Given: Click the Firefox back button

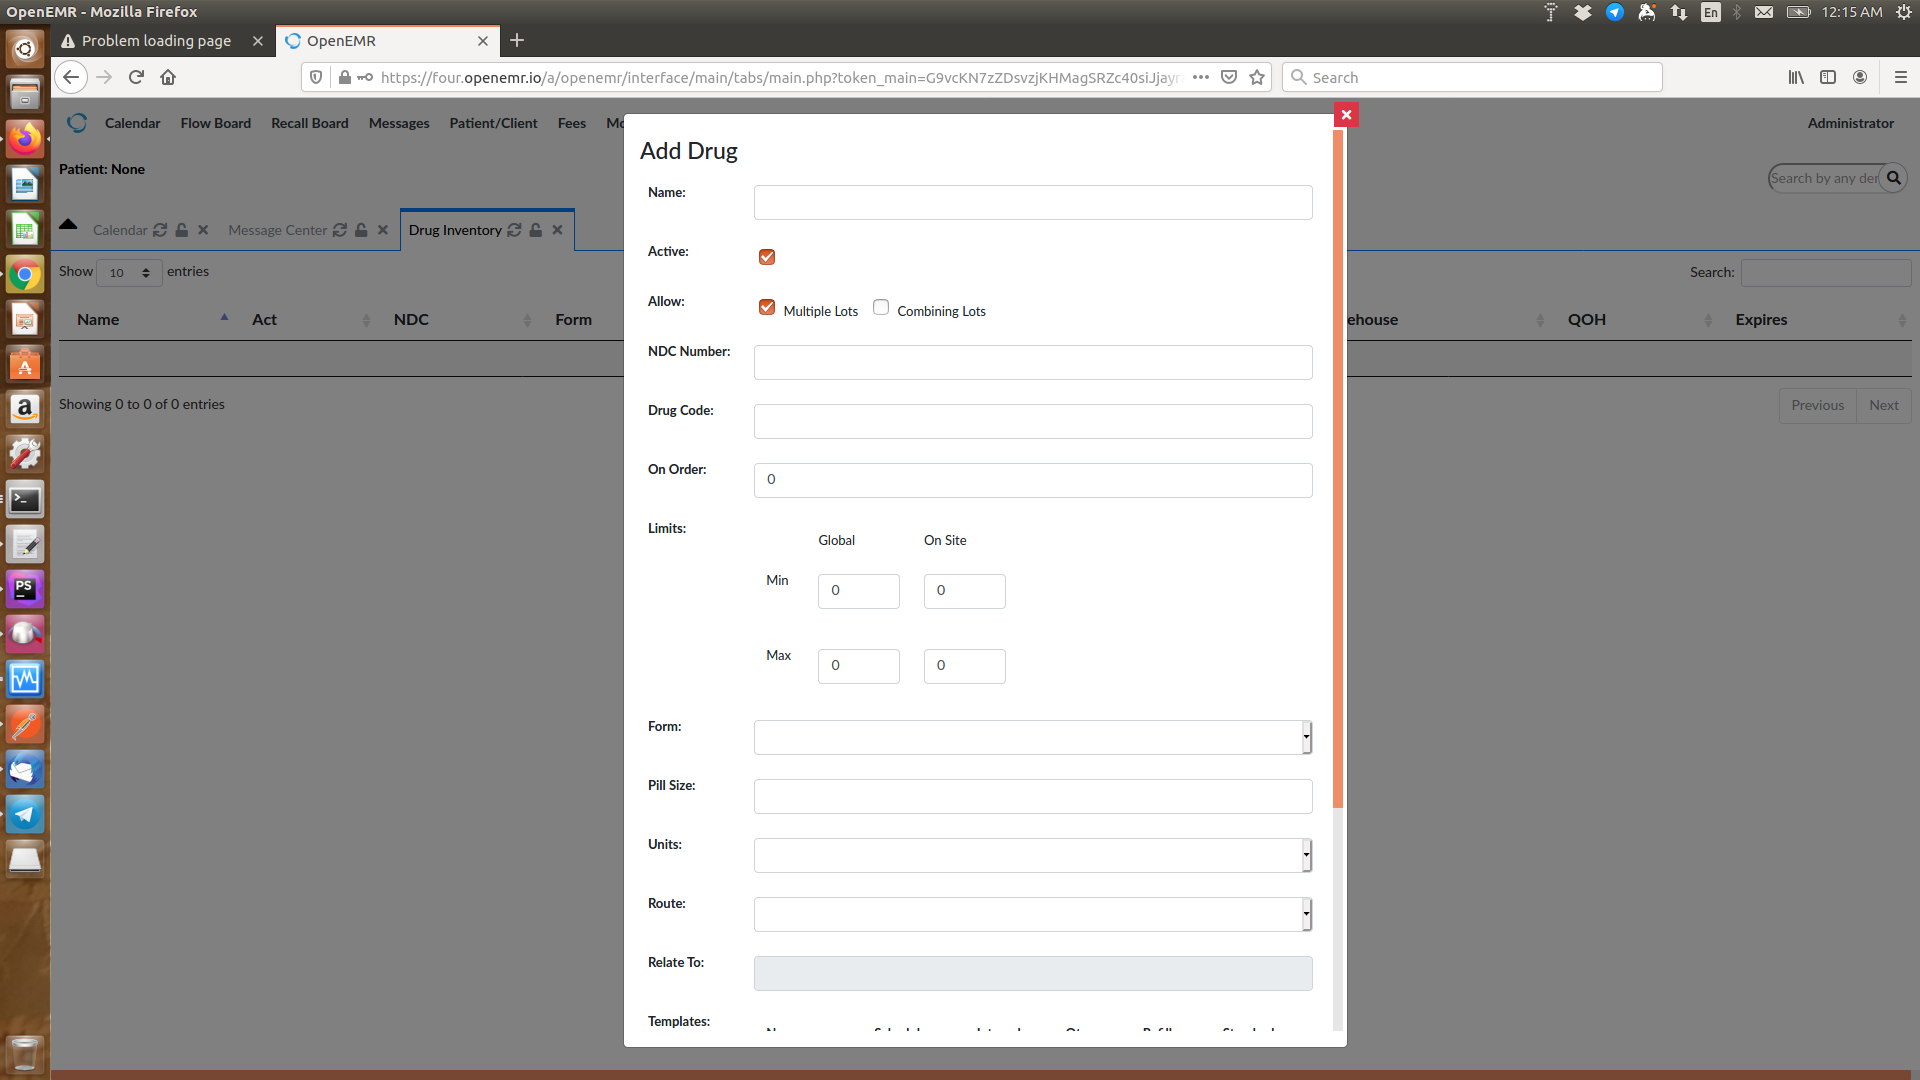Looking at the screenshot, I should pos(70,77).
